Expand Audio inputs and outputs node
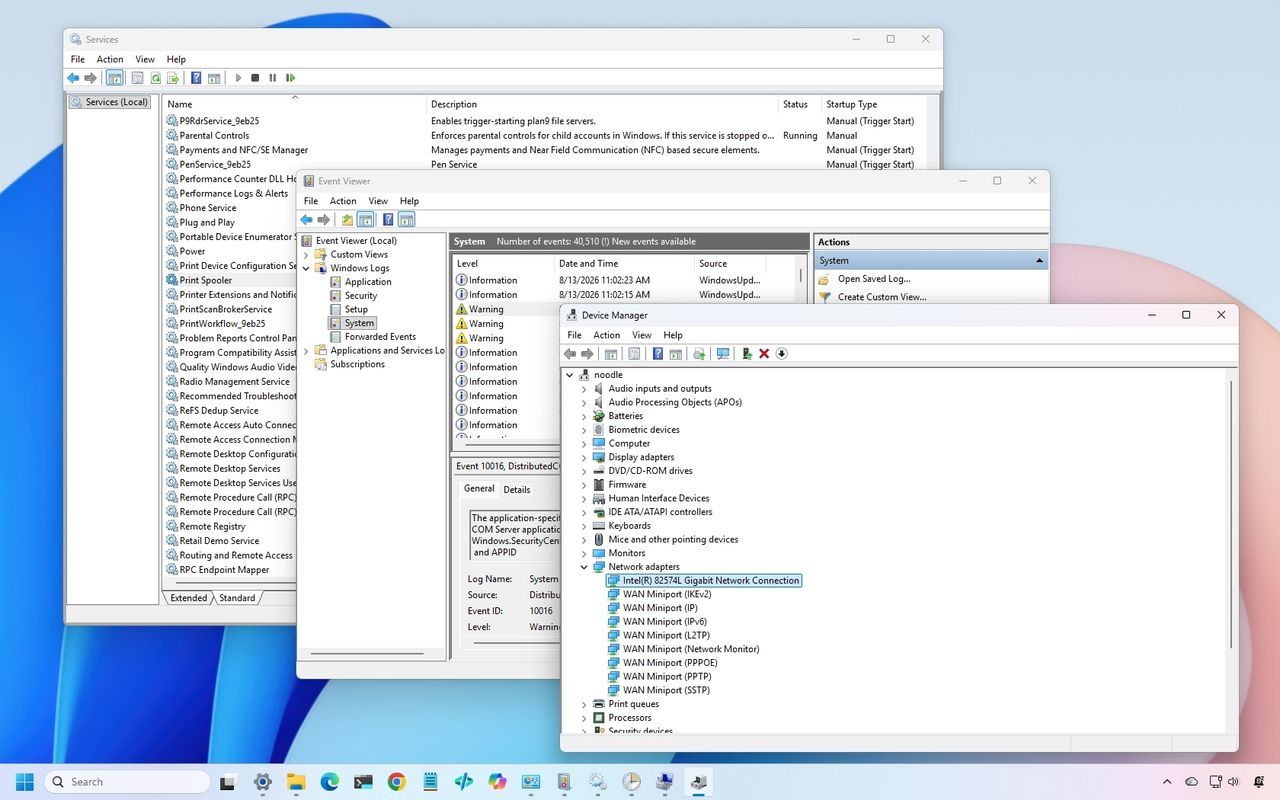 point(584,389)
